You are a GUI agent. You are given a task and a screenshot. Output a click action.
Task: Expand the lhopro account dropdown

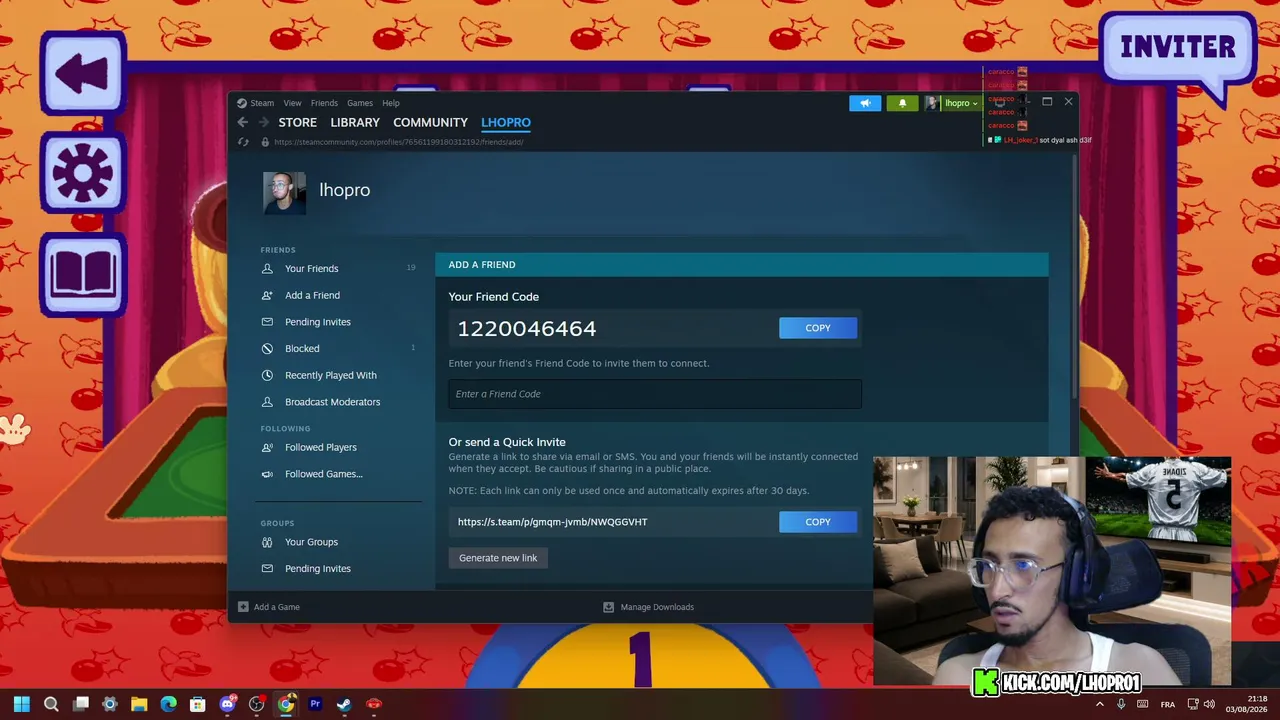point(961,103)
